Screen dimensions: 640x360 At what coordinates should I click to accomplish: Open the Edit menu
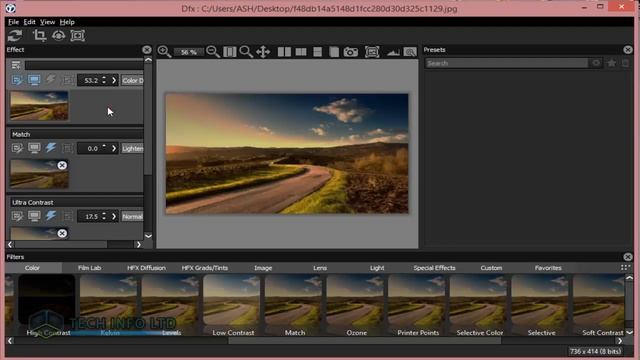point(29,22)
